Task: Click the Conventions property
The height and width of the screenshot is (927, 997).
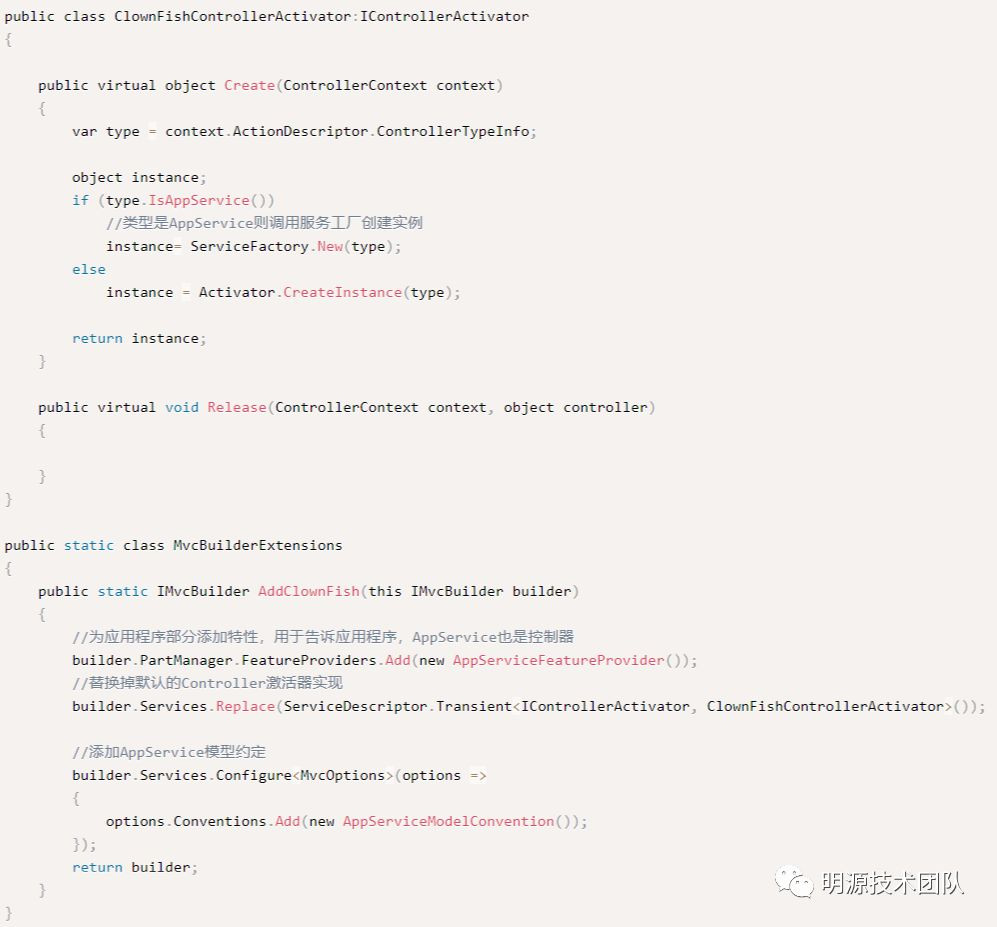Action: coord(219,821)
